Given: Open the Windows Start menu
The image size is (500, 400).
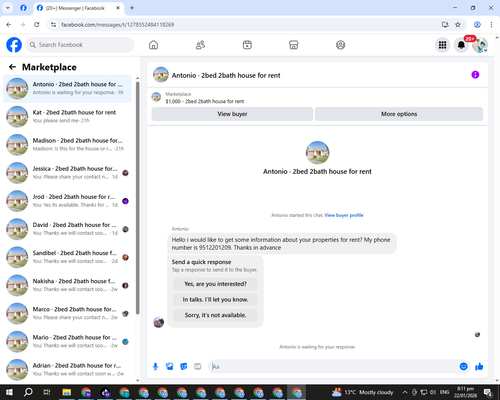Looking at the screenshot, I should (x=9, y=392).
